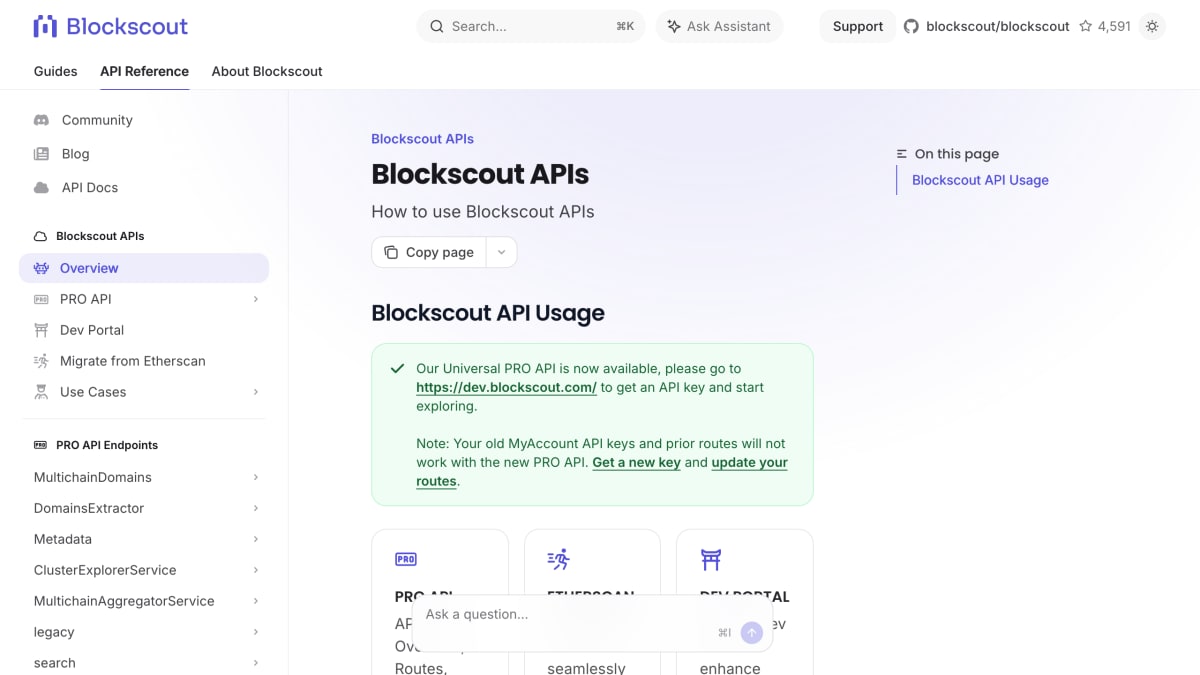
Task: Open the Support link
Action: 858,26
